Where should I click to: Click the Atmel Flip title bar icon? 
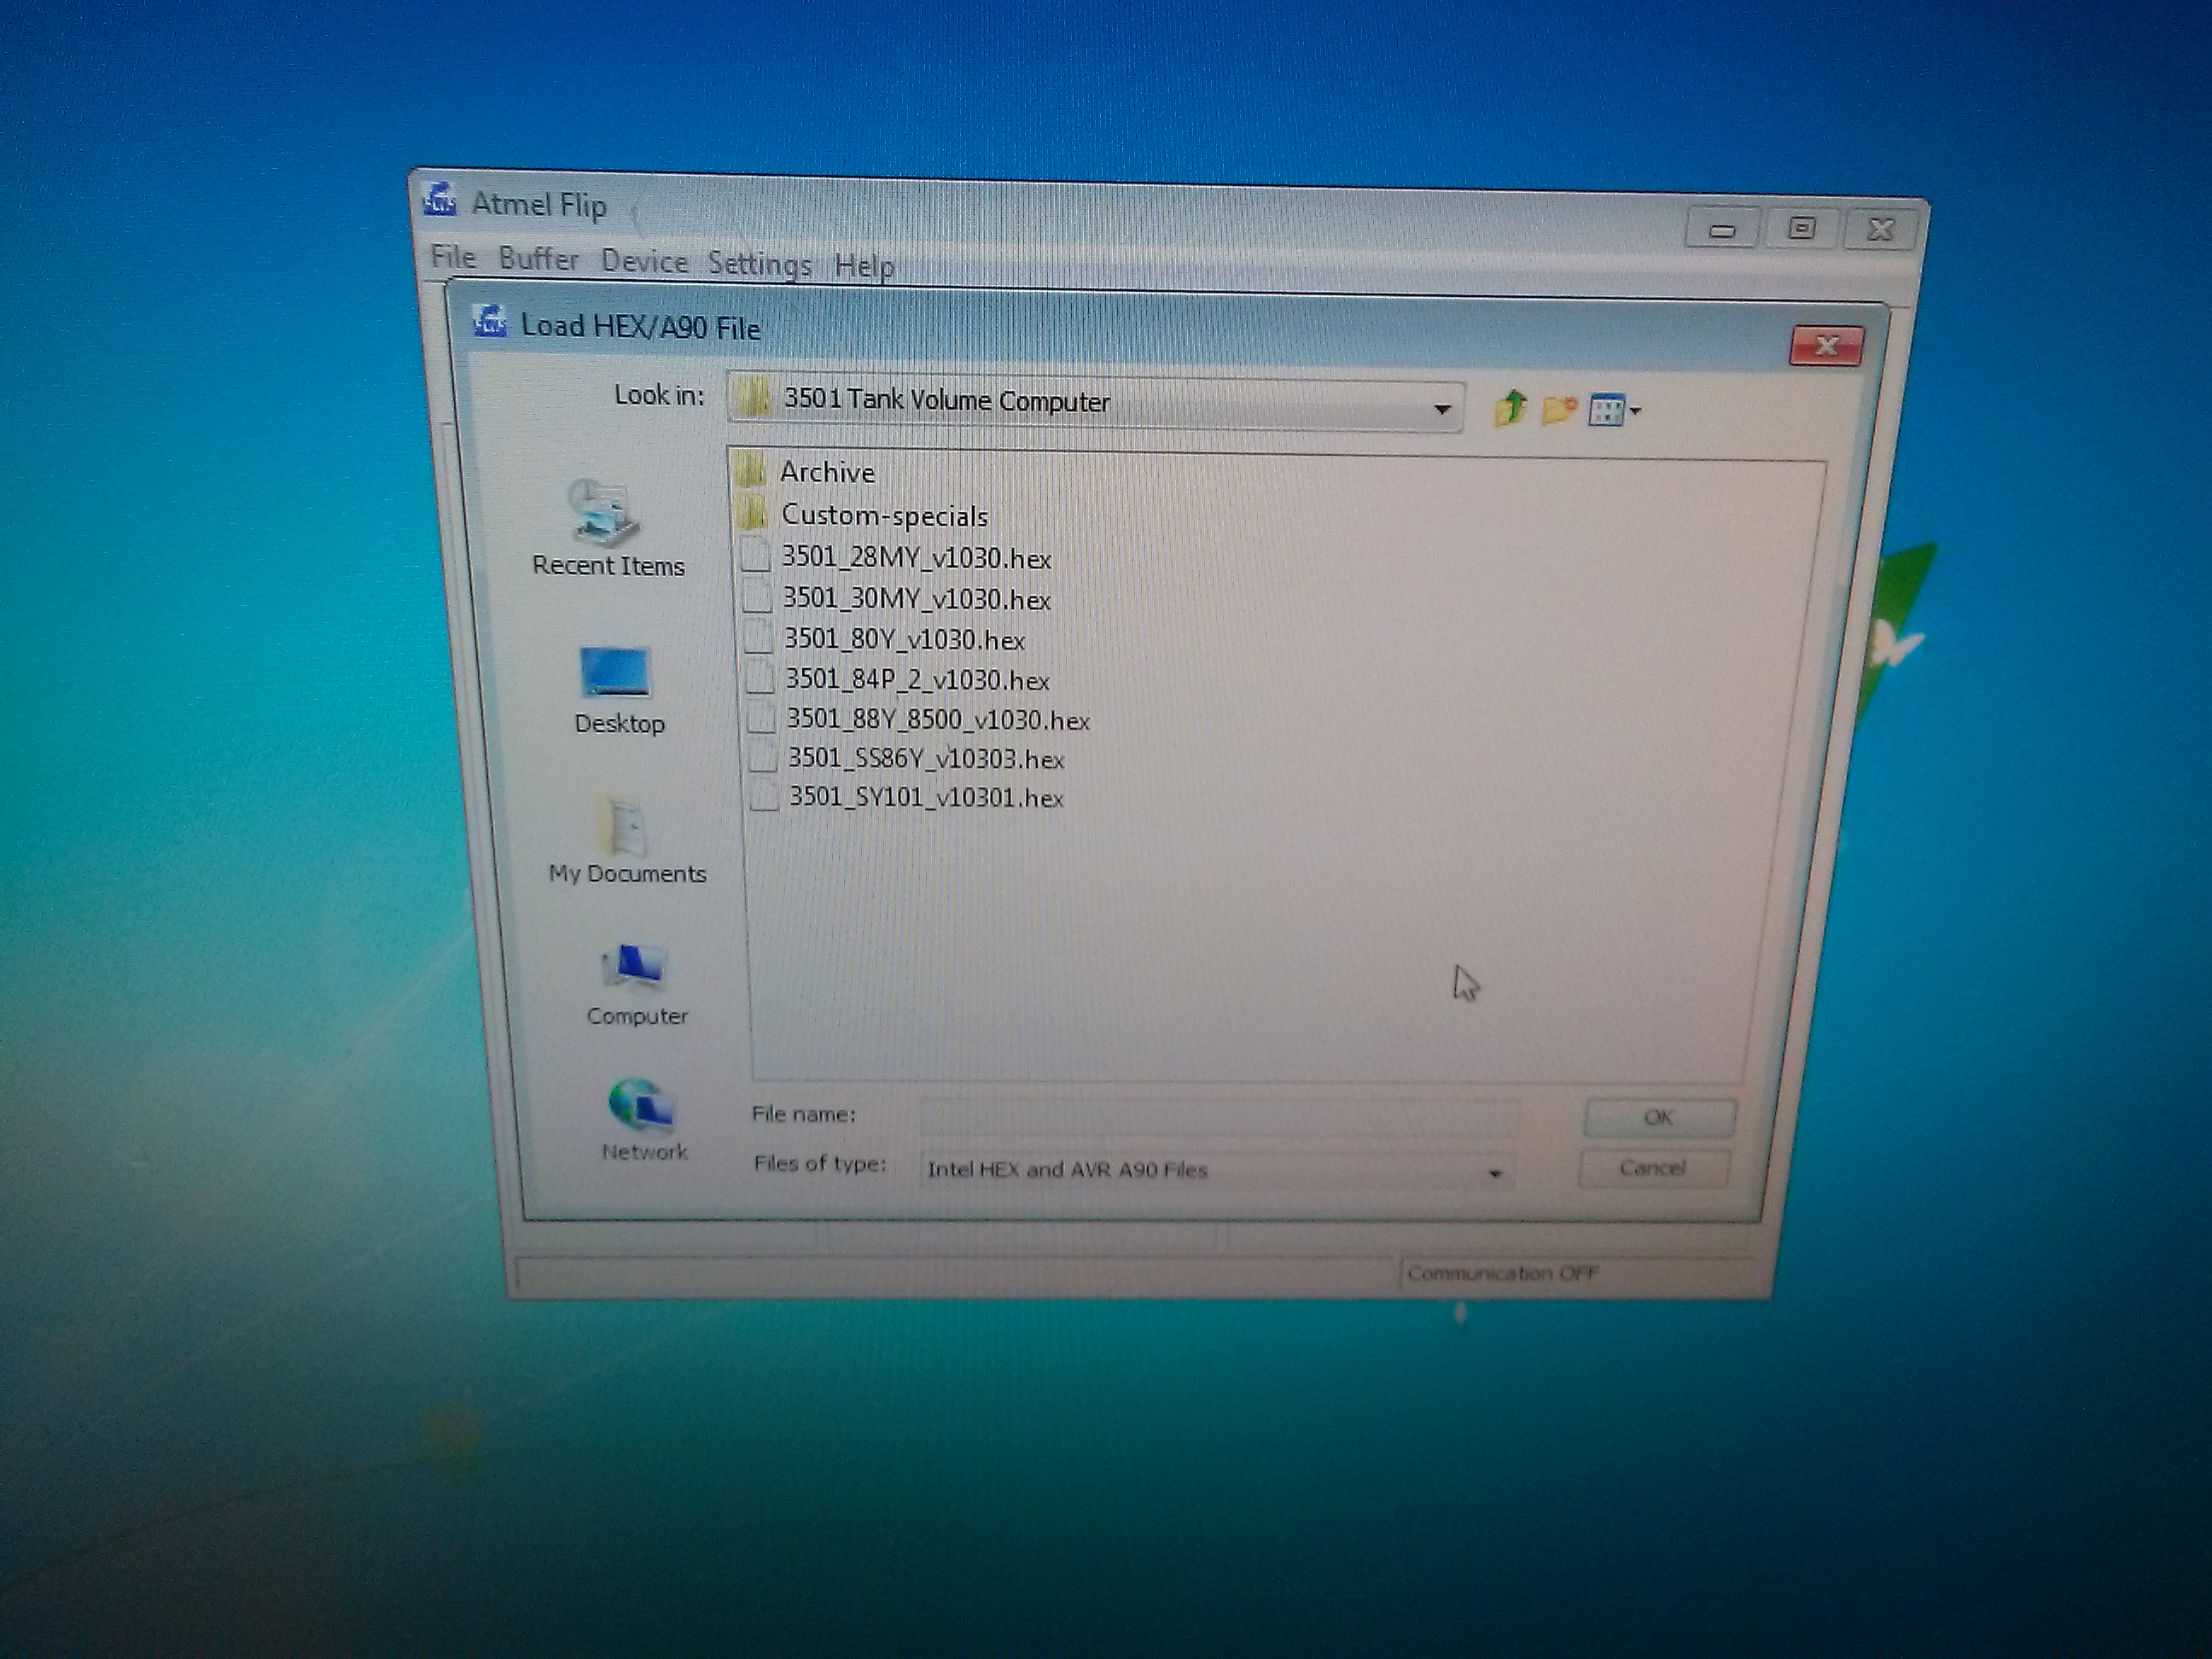(x=440, y=200)
